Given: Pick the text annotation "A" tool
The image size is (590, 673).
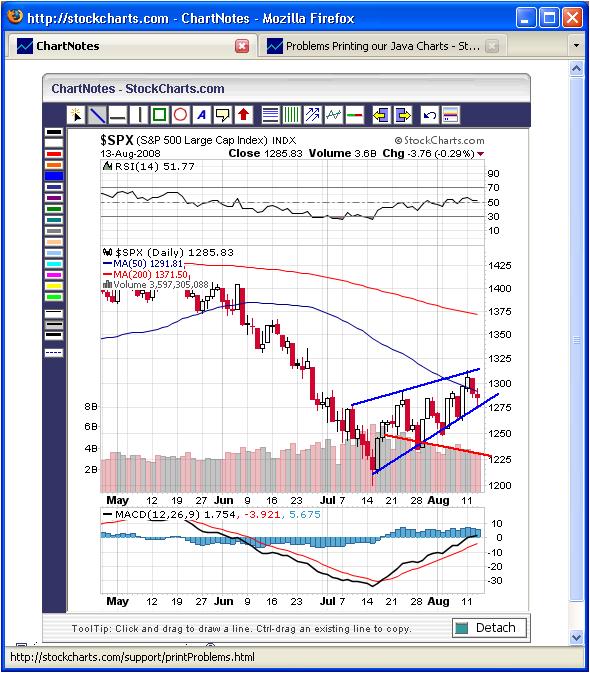Looking at the screenshot, I should pyautogui.click(x=202, y=115).
